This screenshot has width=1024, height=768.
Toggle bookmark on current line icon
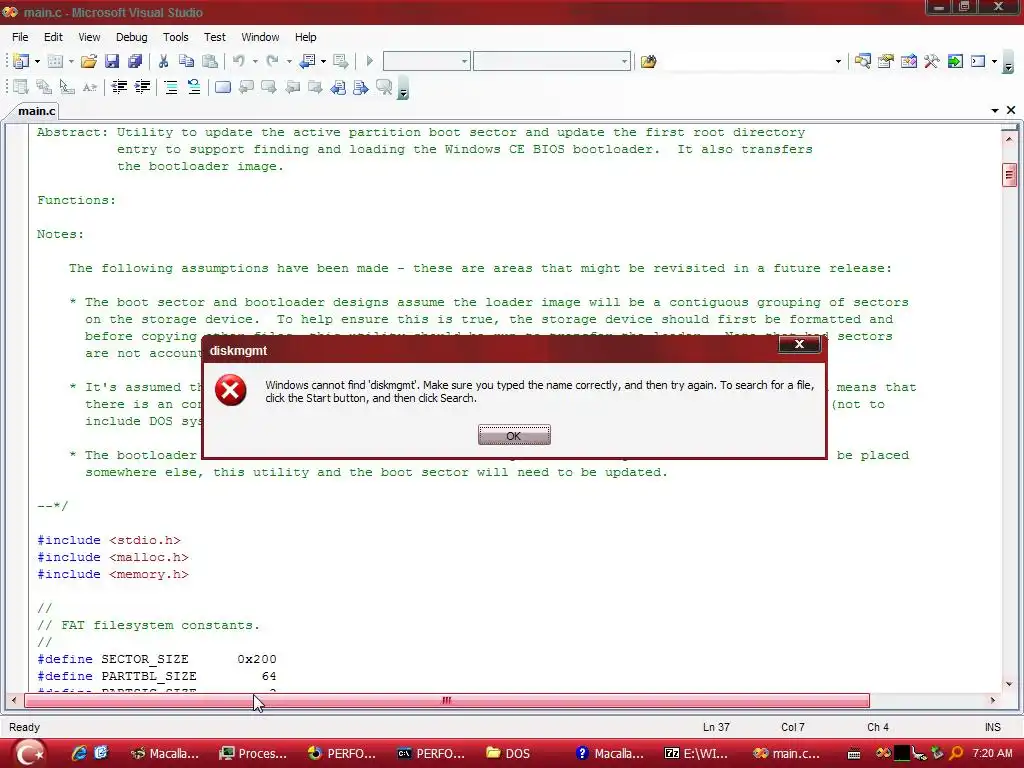tap(223, 87)
